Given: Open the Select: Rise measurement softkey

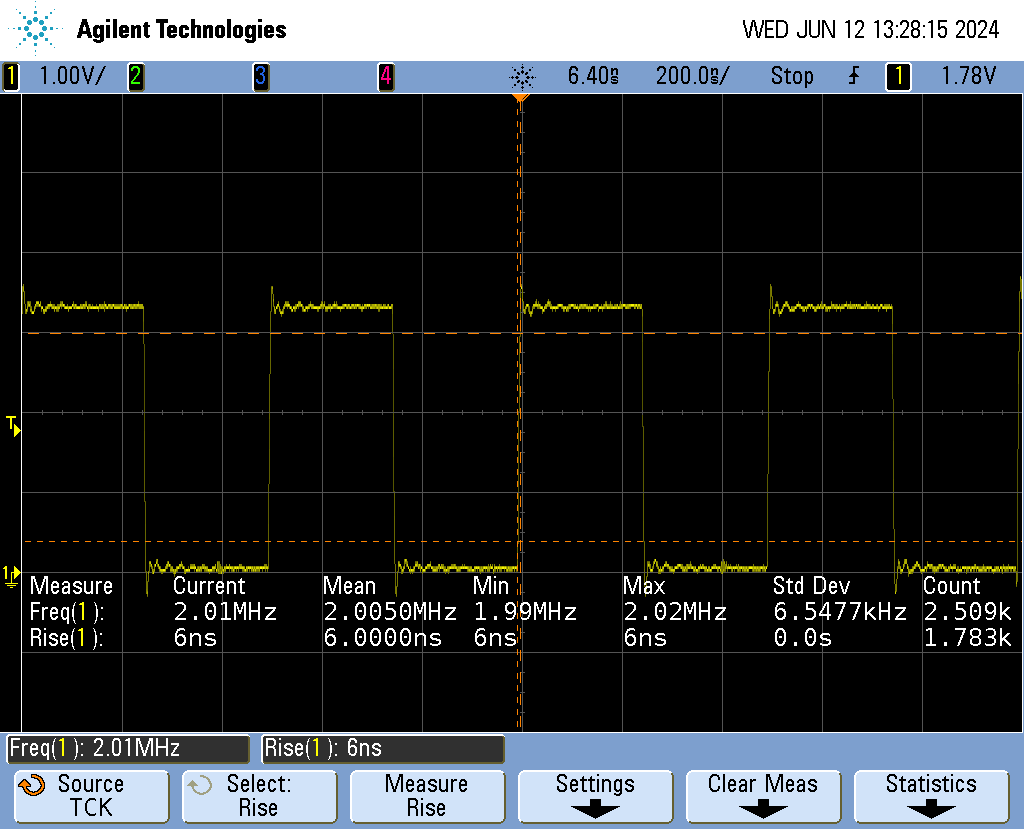Looking at the screenshot, I should pos(258,796).
